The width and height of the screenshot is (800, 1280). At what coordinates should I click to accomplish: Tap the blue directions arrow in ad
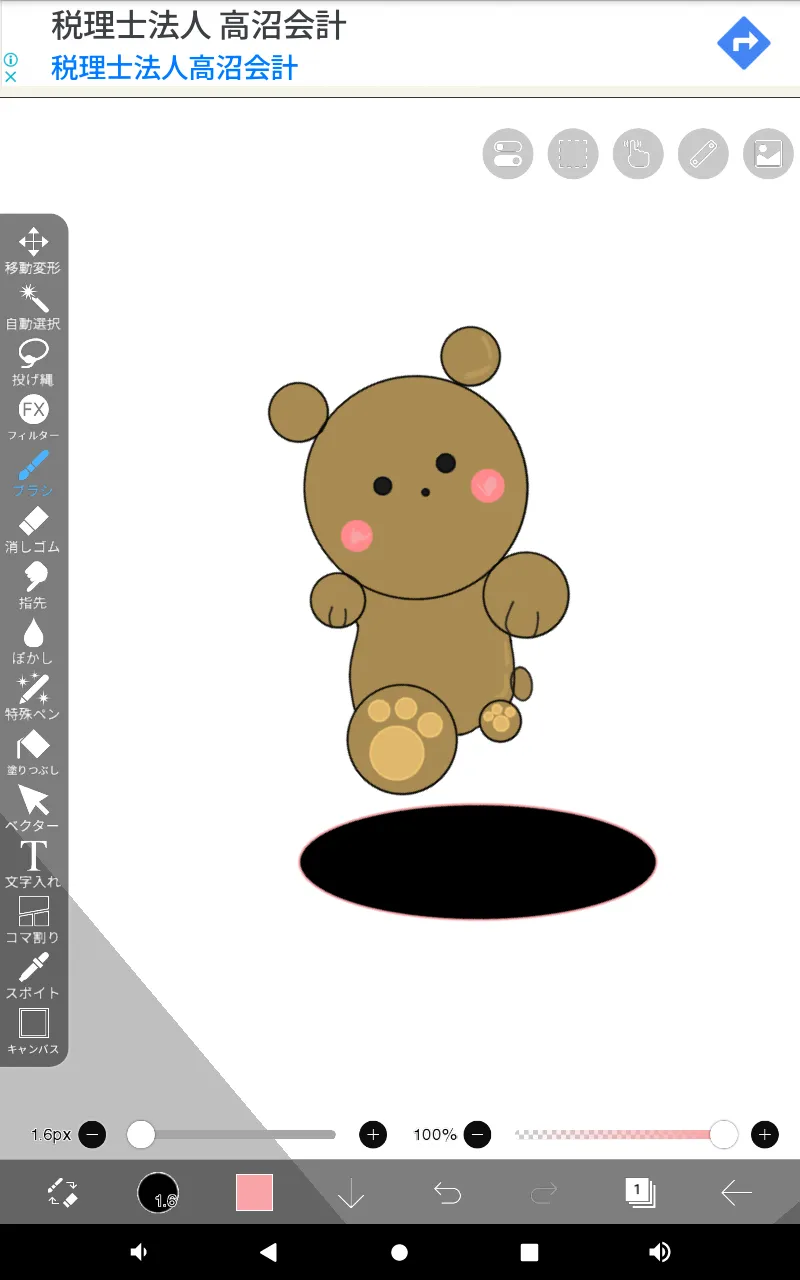[x=744, y=43]
